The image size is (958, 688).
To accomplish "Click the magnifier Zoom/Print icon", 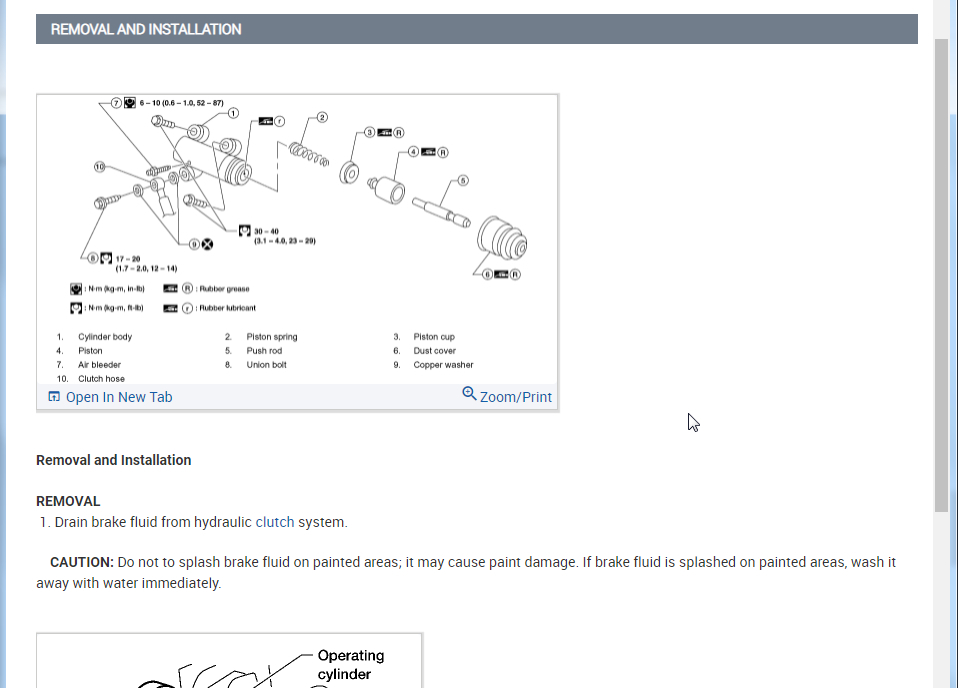I will (x=469, y=393).
